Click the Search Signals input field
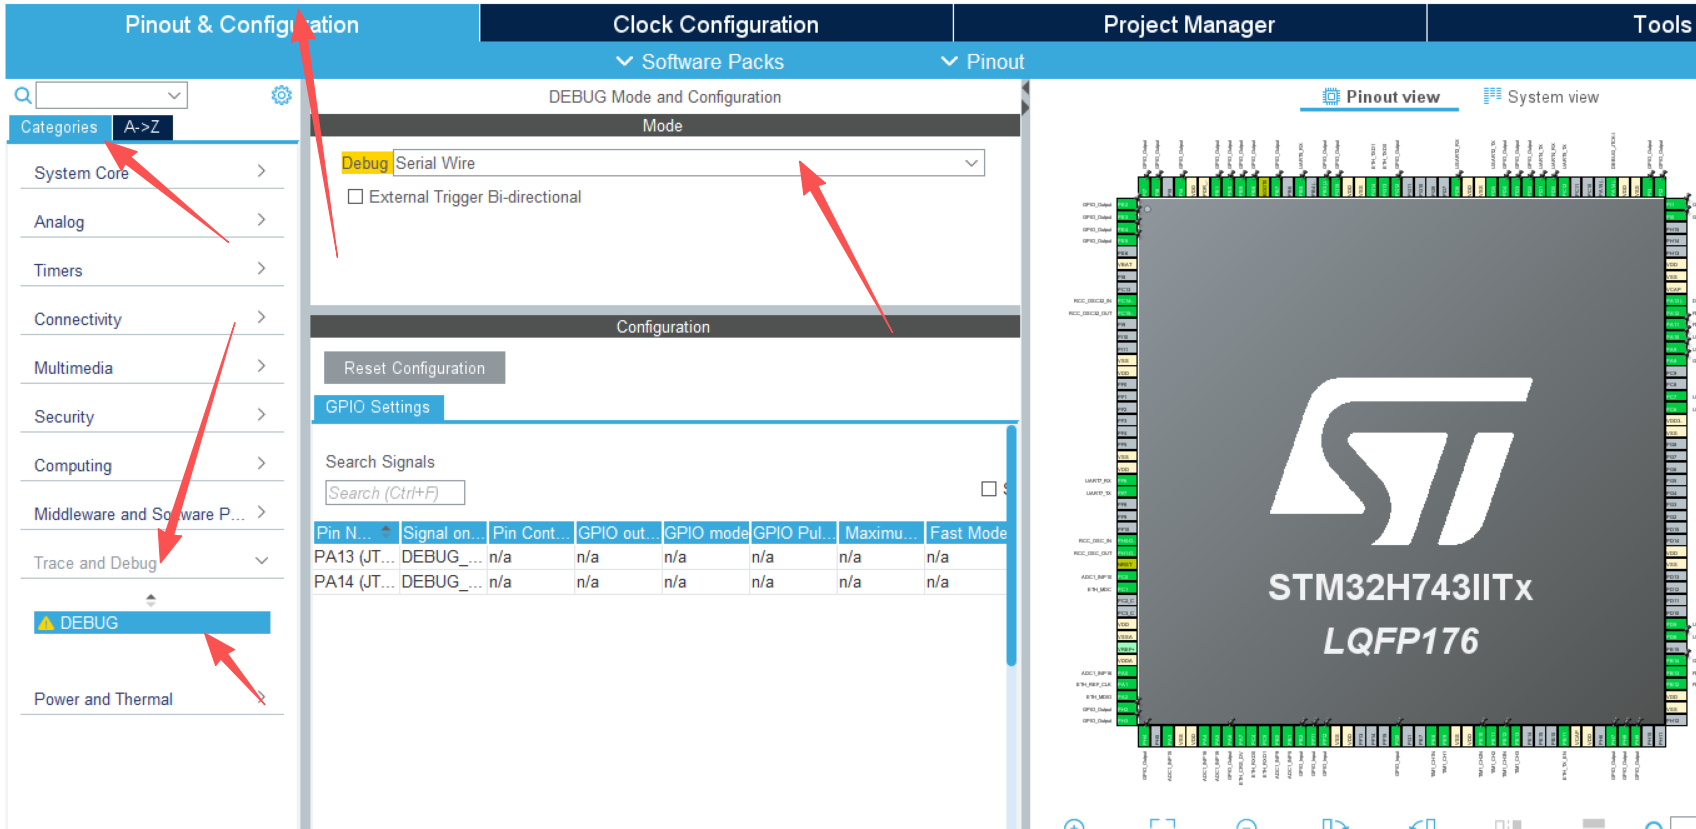 (395, 493)
